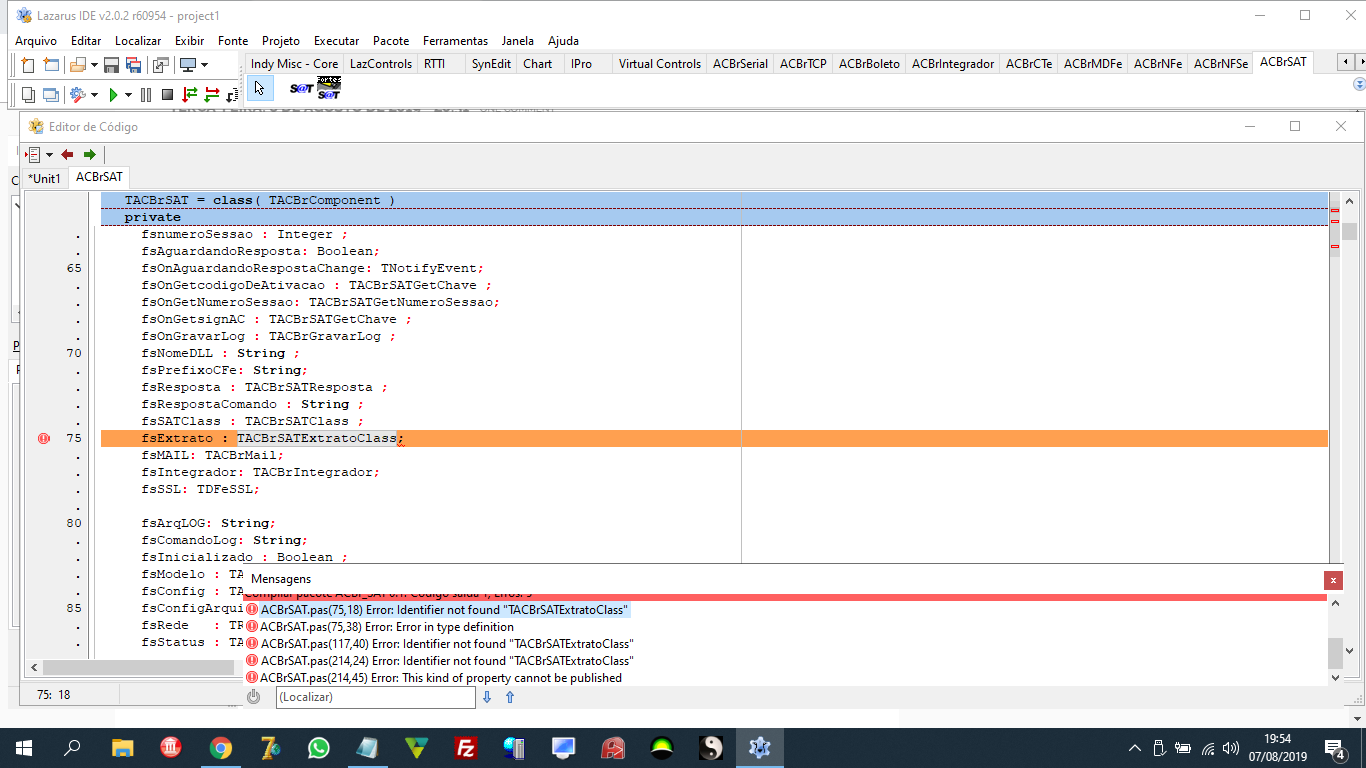Open the run button dropdown arrow

click(x=128, y=95)
